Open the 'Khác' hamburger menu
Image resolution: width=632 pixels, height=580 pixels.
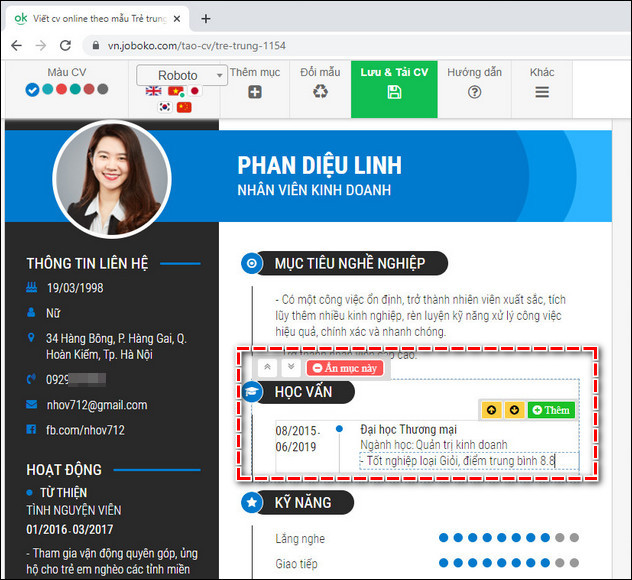tap(542, 92)
